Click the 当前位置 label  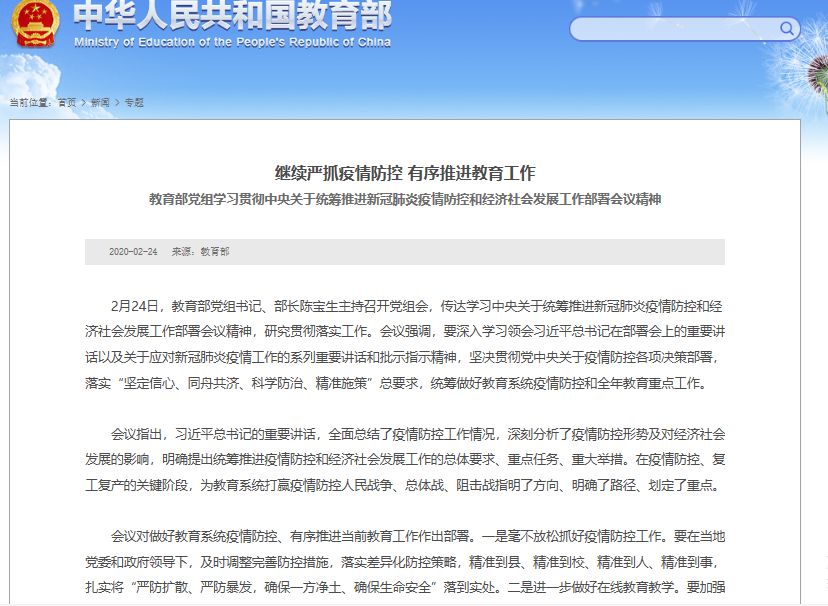click(x=30, y=102)
